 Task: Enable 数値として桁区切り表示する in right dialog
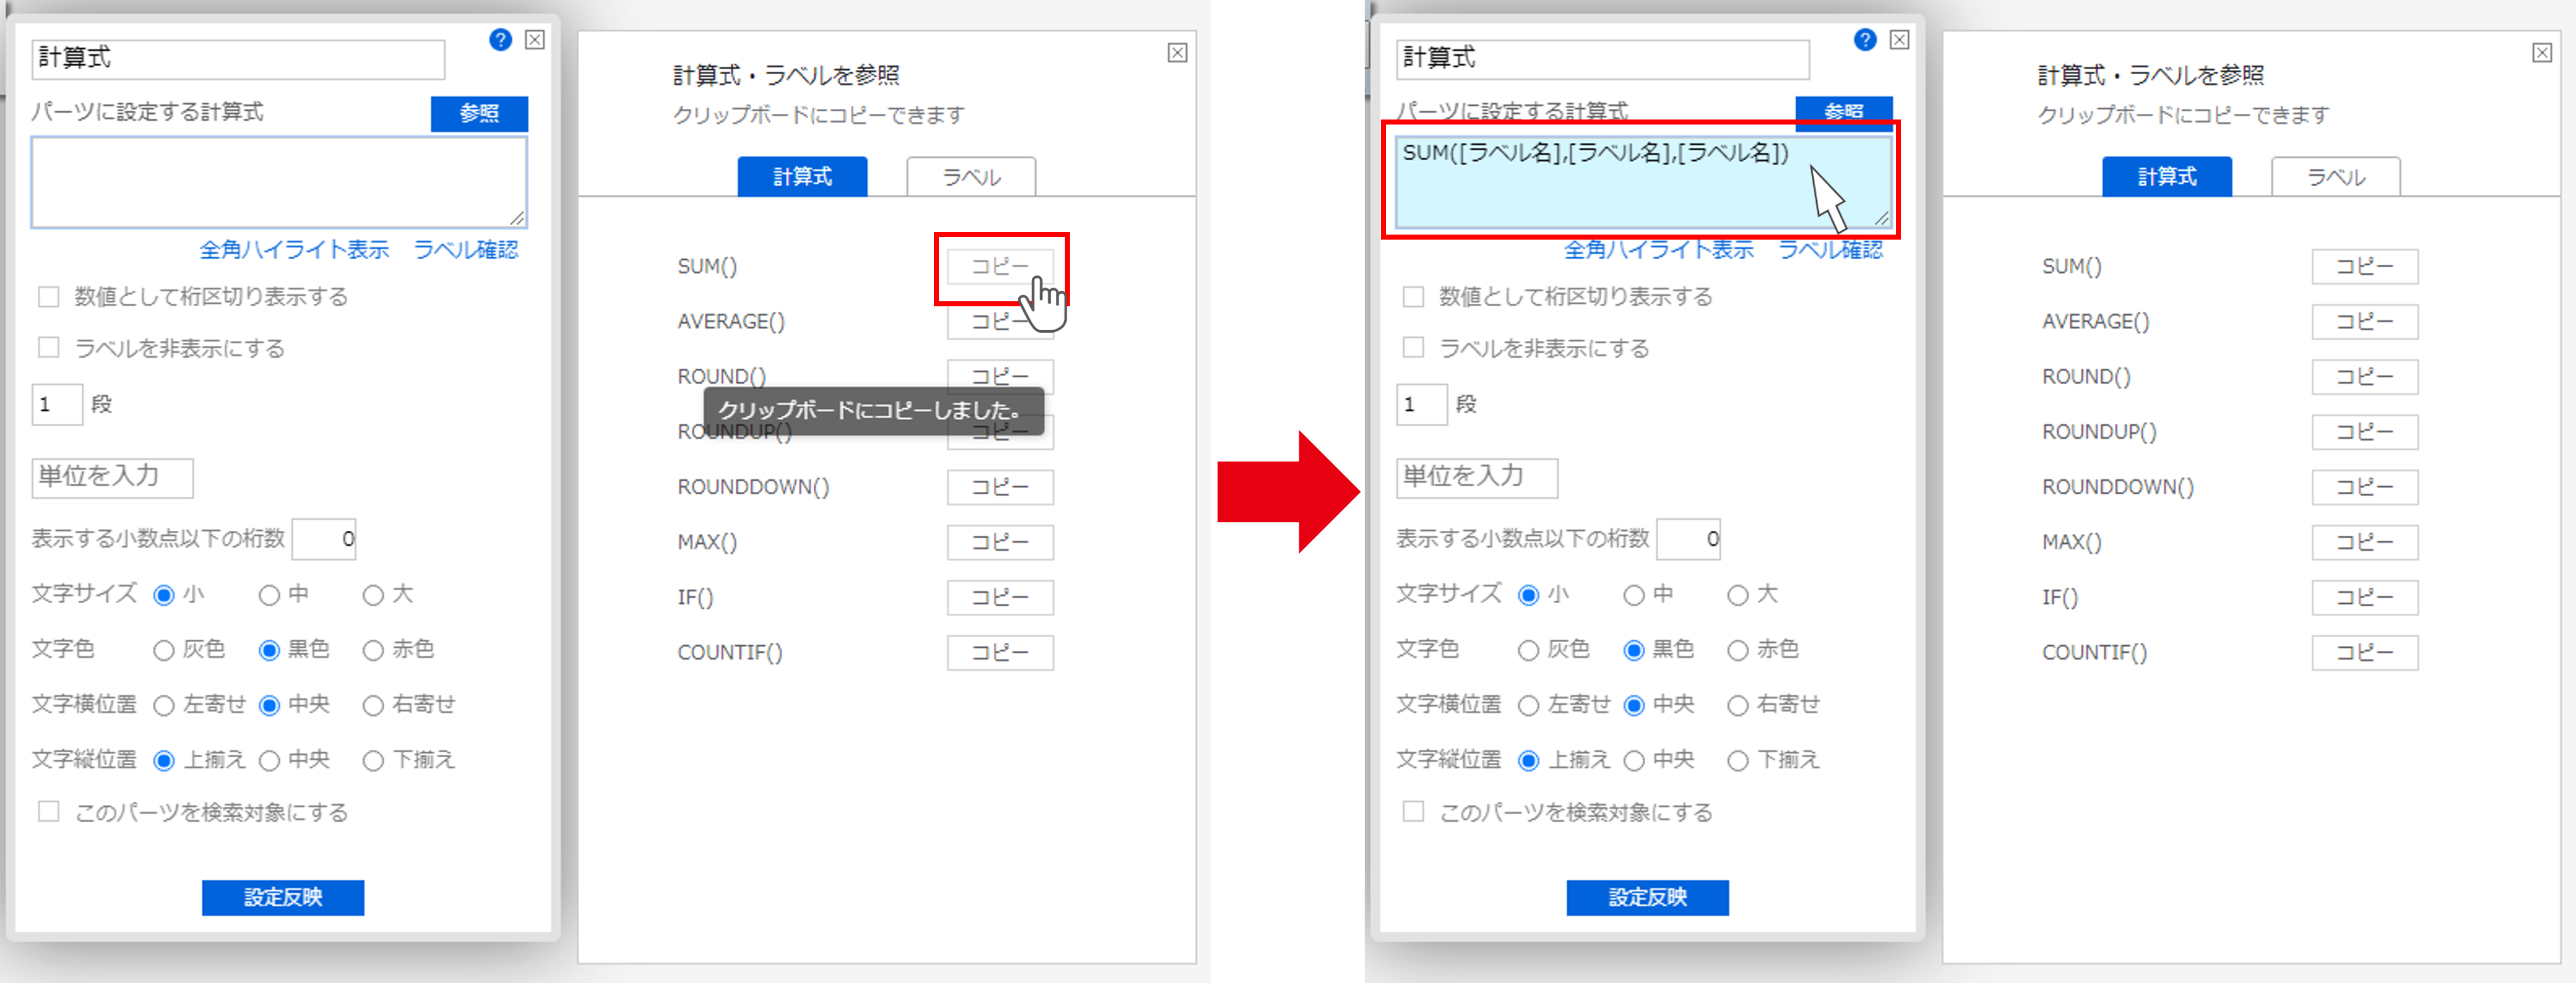(1413, 297)
